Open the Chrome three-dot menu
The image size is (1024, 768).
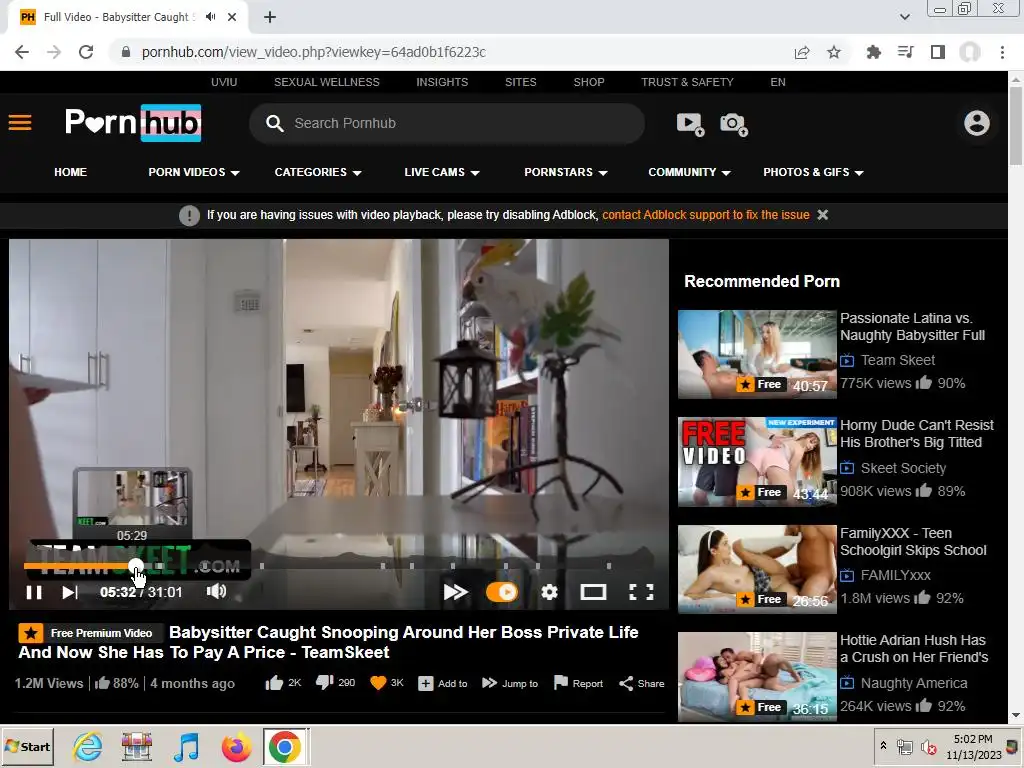point(1002,52)
